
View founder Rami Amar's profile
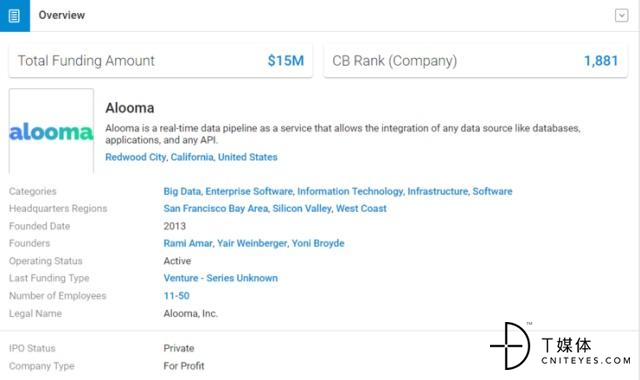click(188, 243)
